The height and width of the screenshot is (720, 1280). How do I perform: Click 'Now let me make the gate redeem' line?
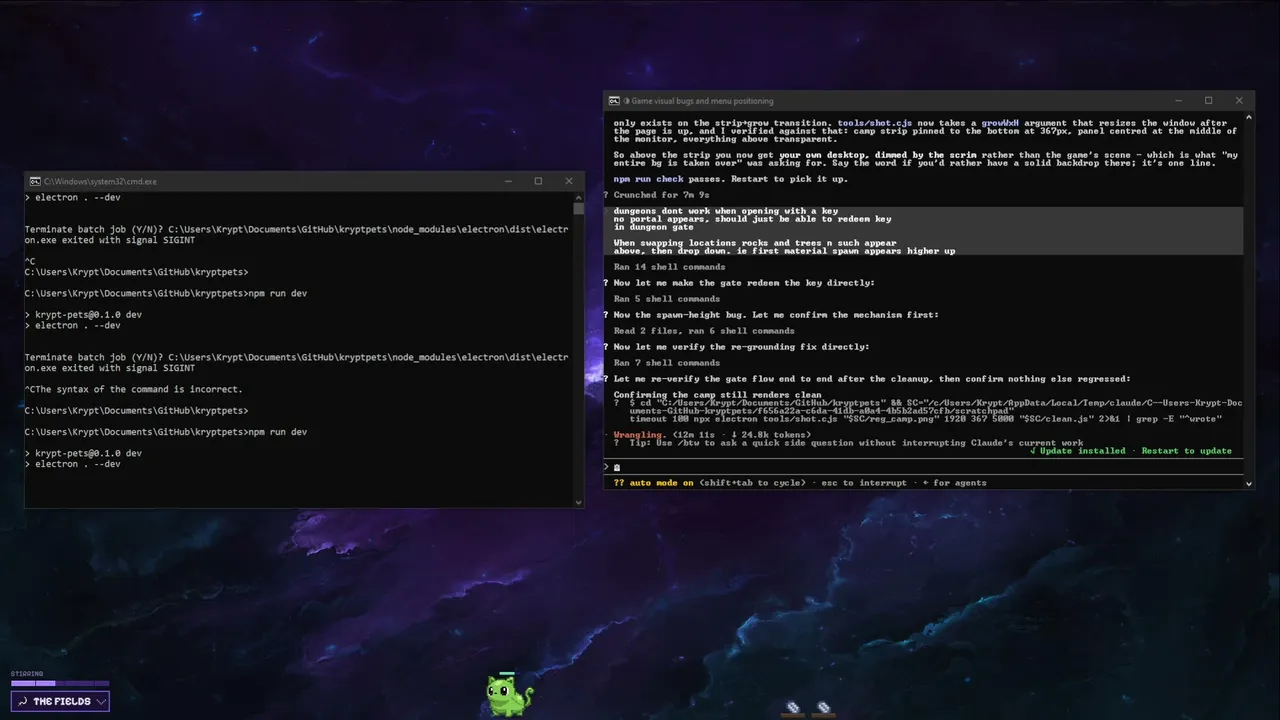(744, 283)
